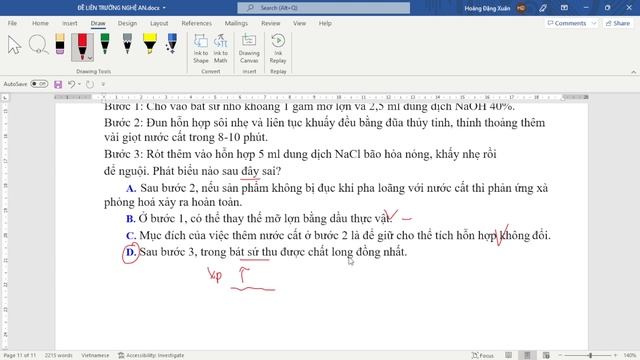Click zoom out minus button
This screenshot has width=640, height=360.
(x=560, y=355)
